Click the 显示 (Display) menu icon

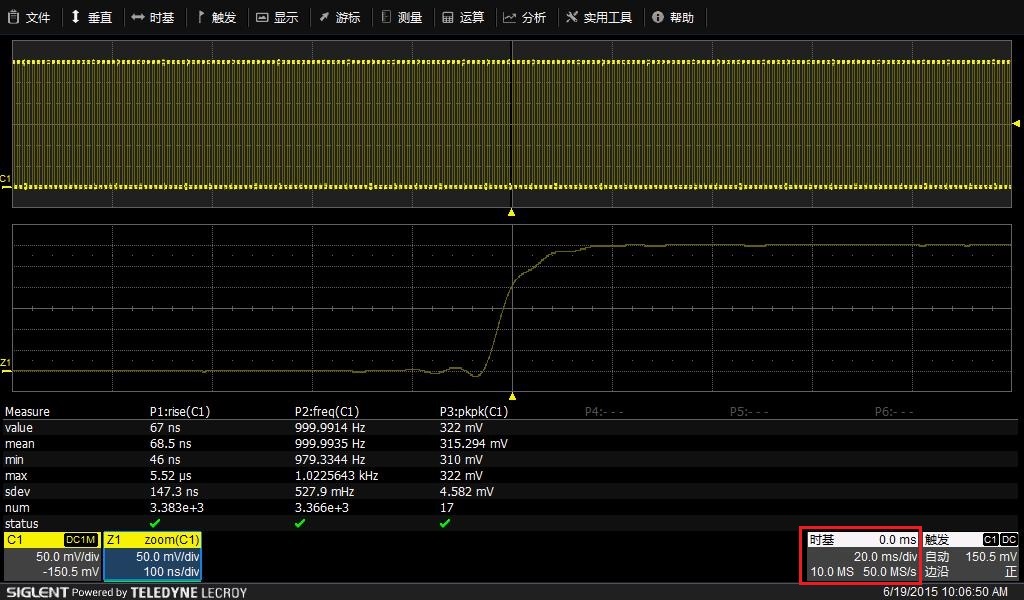(x=262, y=18)
